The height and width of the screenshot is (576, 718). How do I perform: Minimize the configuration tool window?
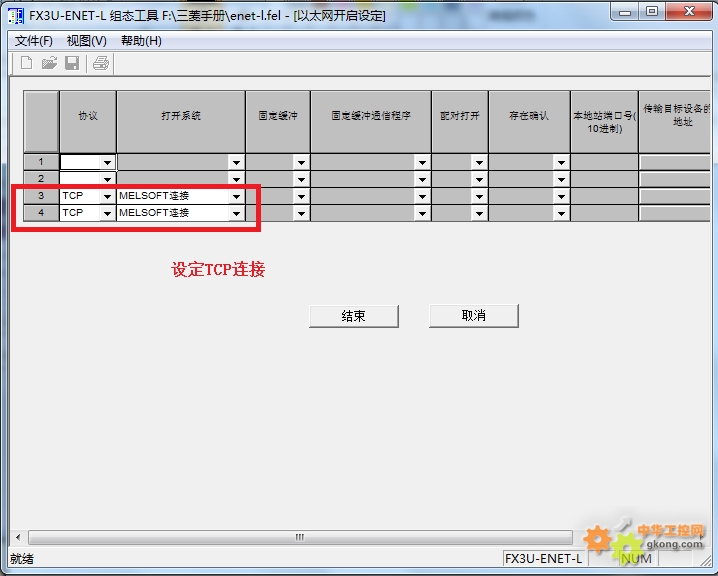625,12
